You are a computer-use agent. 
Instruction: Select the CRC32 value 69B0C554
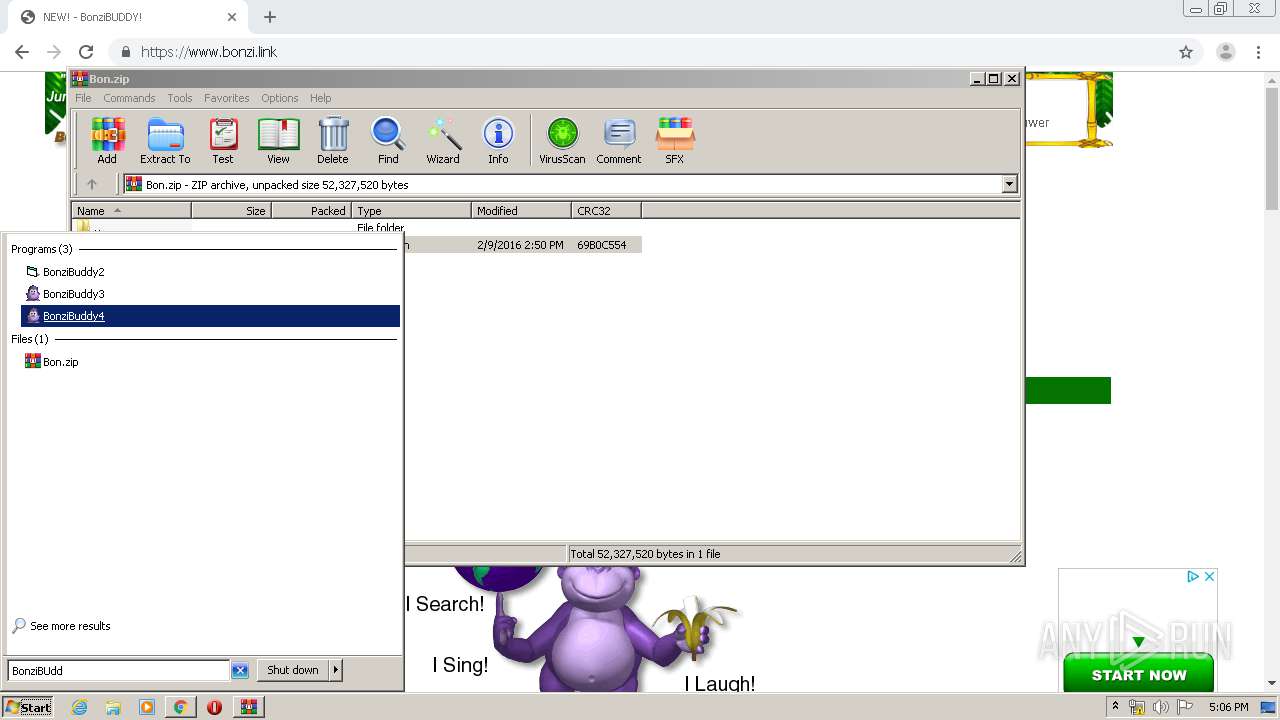coord(602,245)
